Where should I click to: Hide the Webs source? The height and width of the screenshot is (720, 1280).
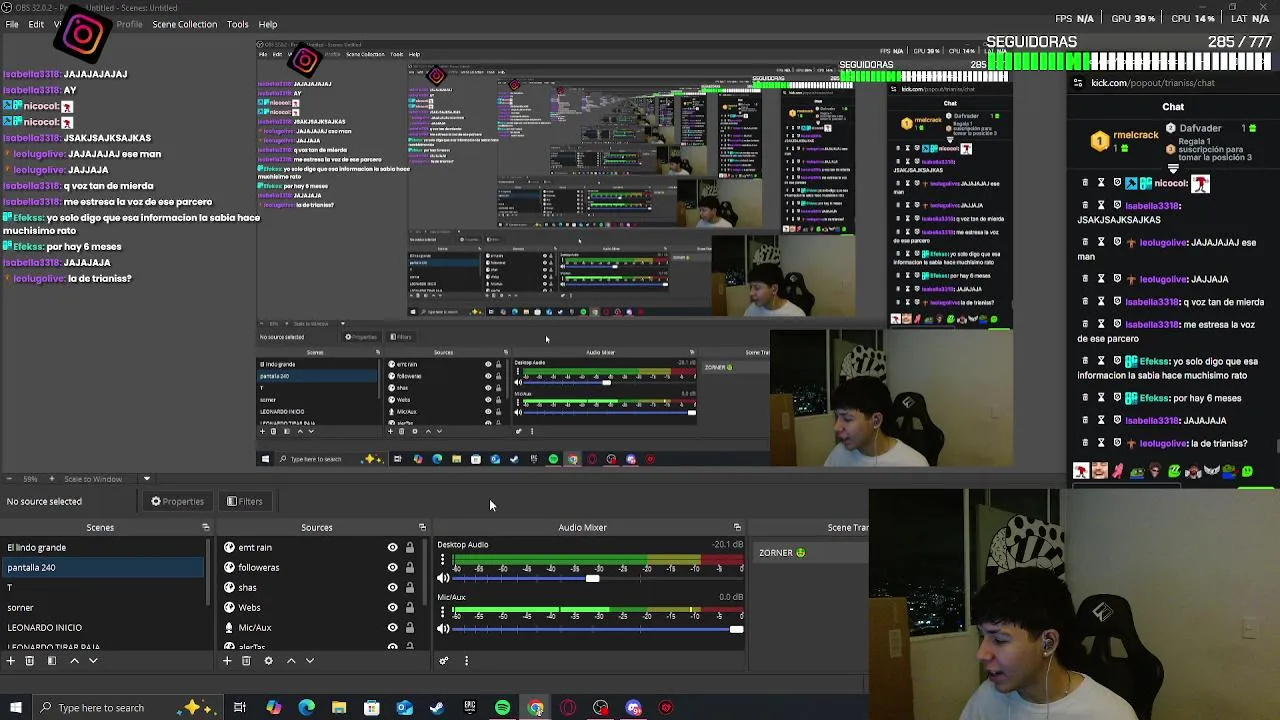tap(392, 607)
